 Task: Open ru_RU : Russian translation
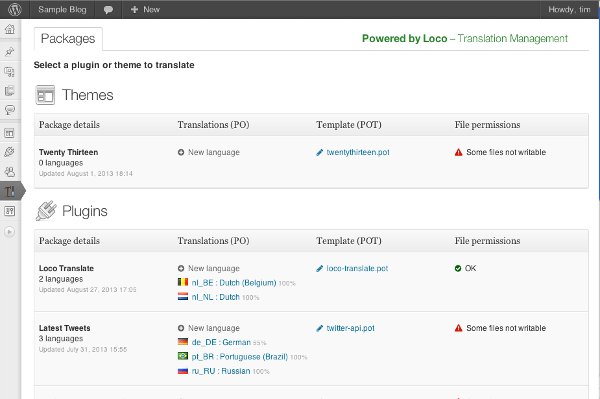coord(221,371)
